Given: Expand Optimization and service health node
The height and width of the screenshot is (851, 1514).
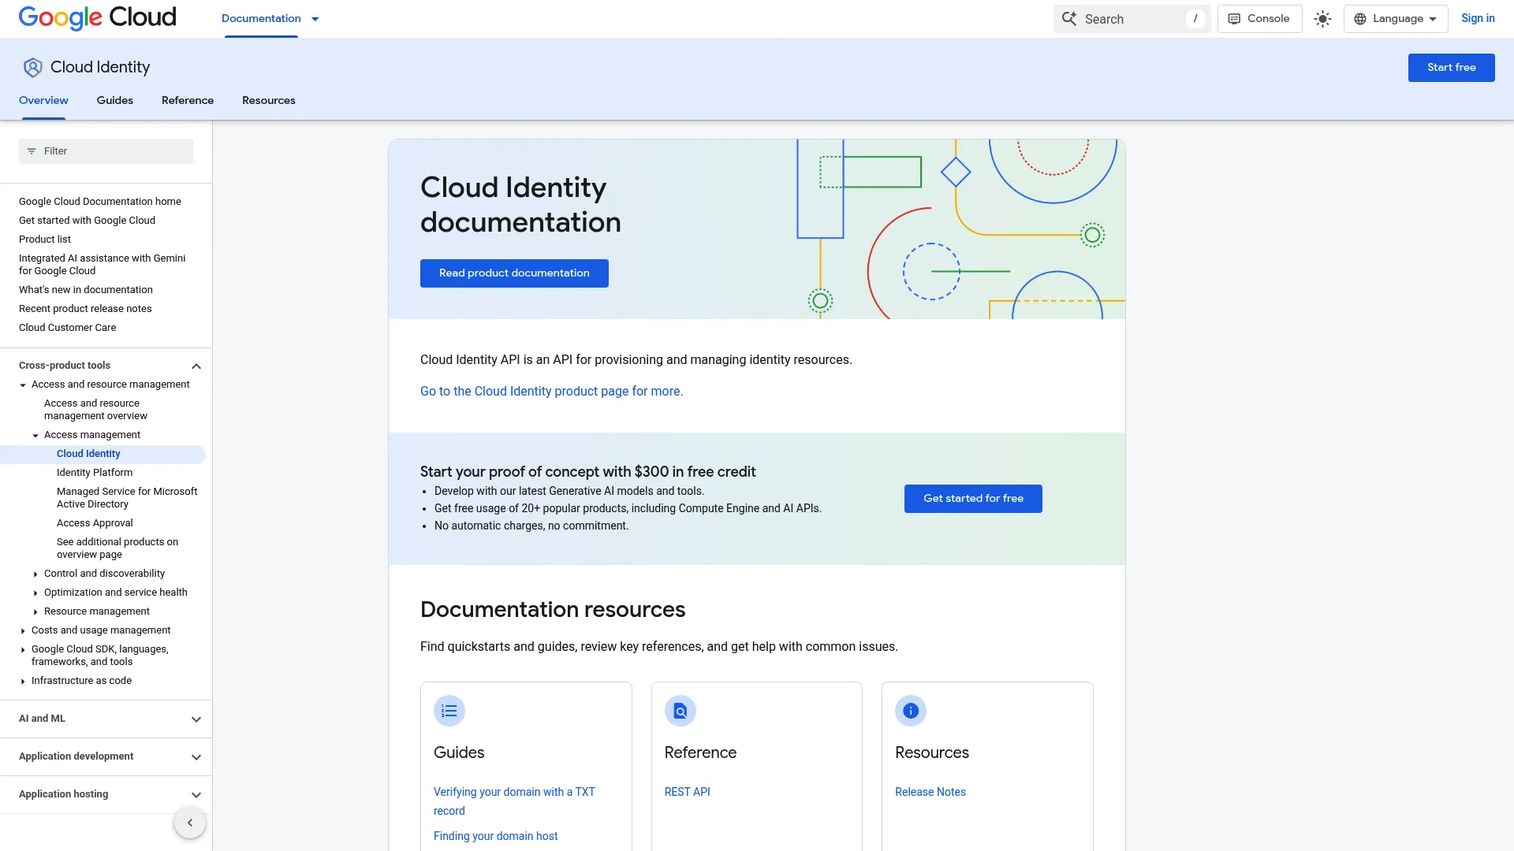Looking at the screenshot, I should click(x=35, y=593).
